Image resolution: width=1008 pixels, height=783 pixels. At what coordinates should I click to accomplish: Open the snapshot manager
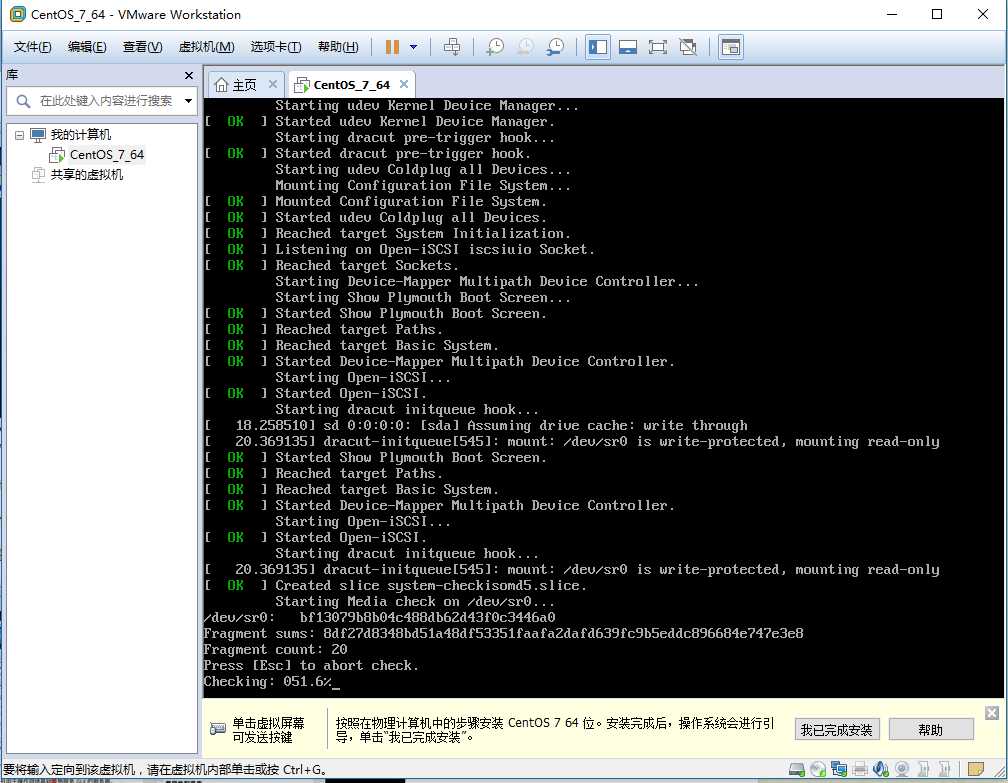point(555,47)
